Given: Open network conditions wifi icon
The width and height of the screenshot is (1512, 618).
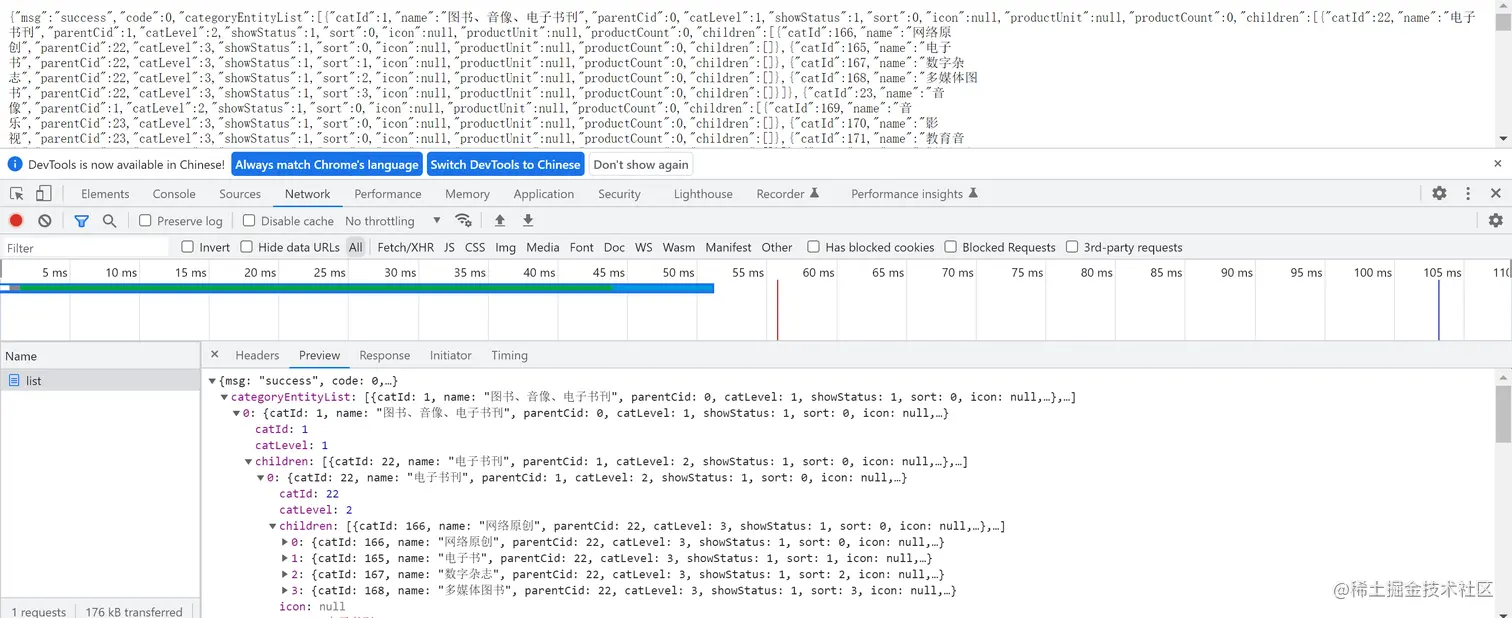Looking at the screenshot, I should click(463, 221).
